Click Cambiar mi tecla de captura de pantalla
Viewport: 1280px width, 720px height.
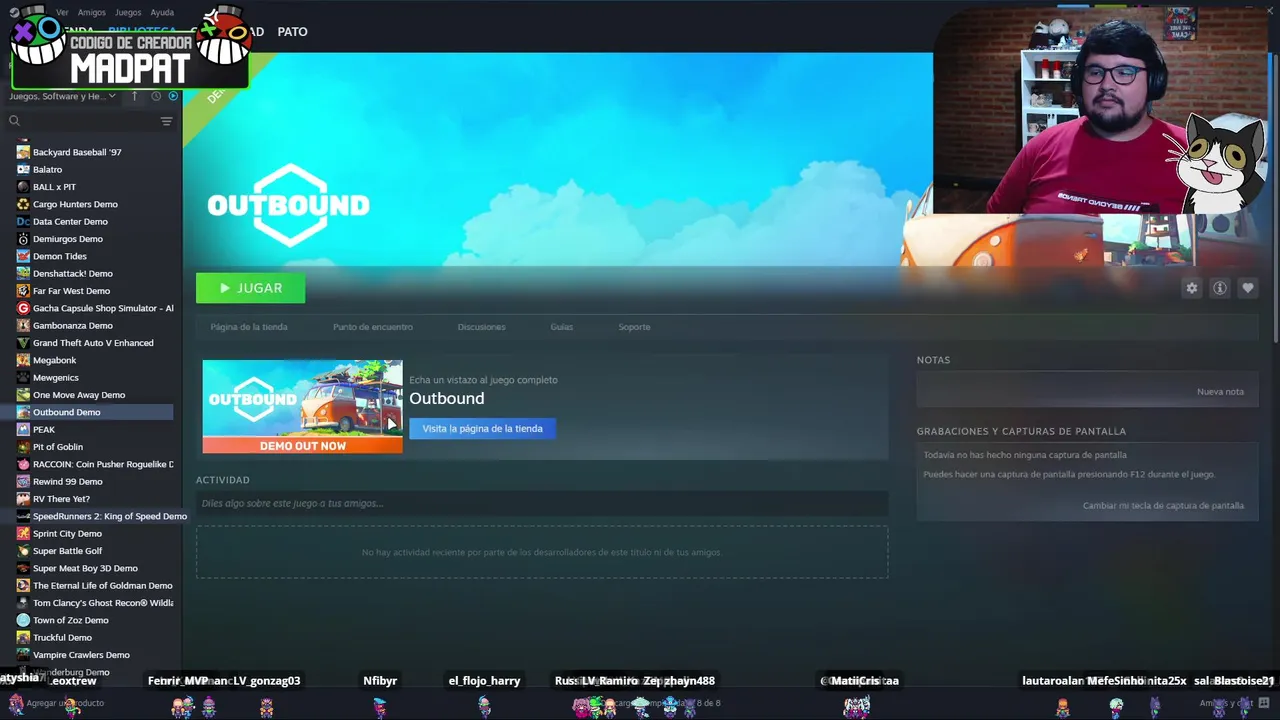click(x=1163, y=506)
